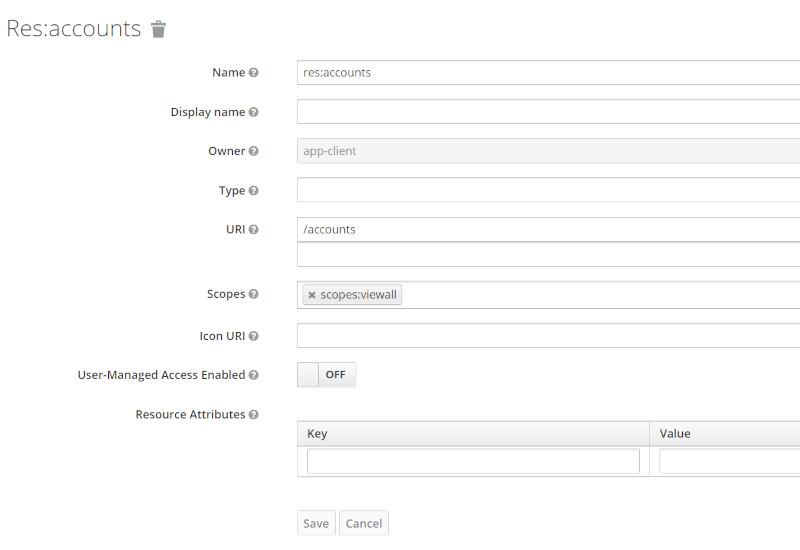Click the Type input field
Viewport: 800px width, 550px height.
coord(548,190)
